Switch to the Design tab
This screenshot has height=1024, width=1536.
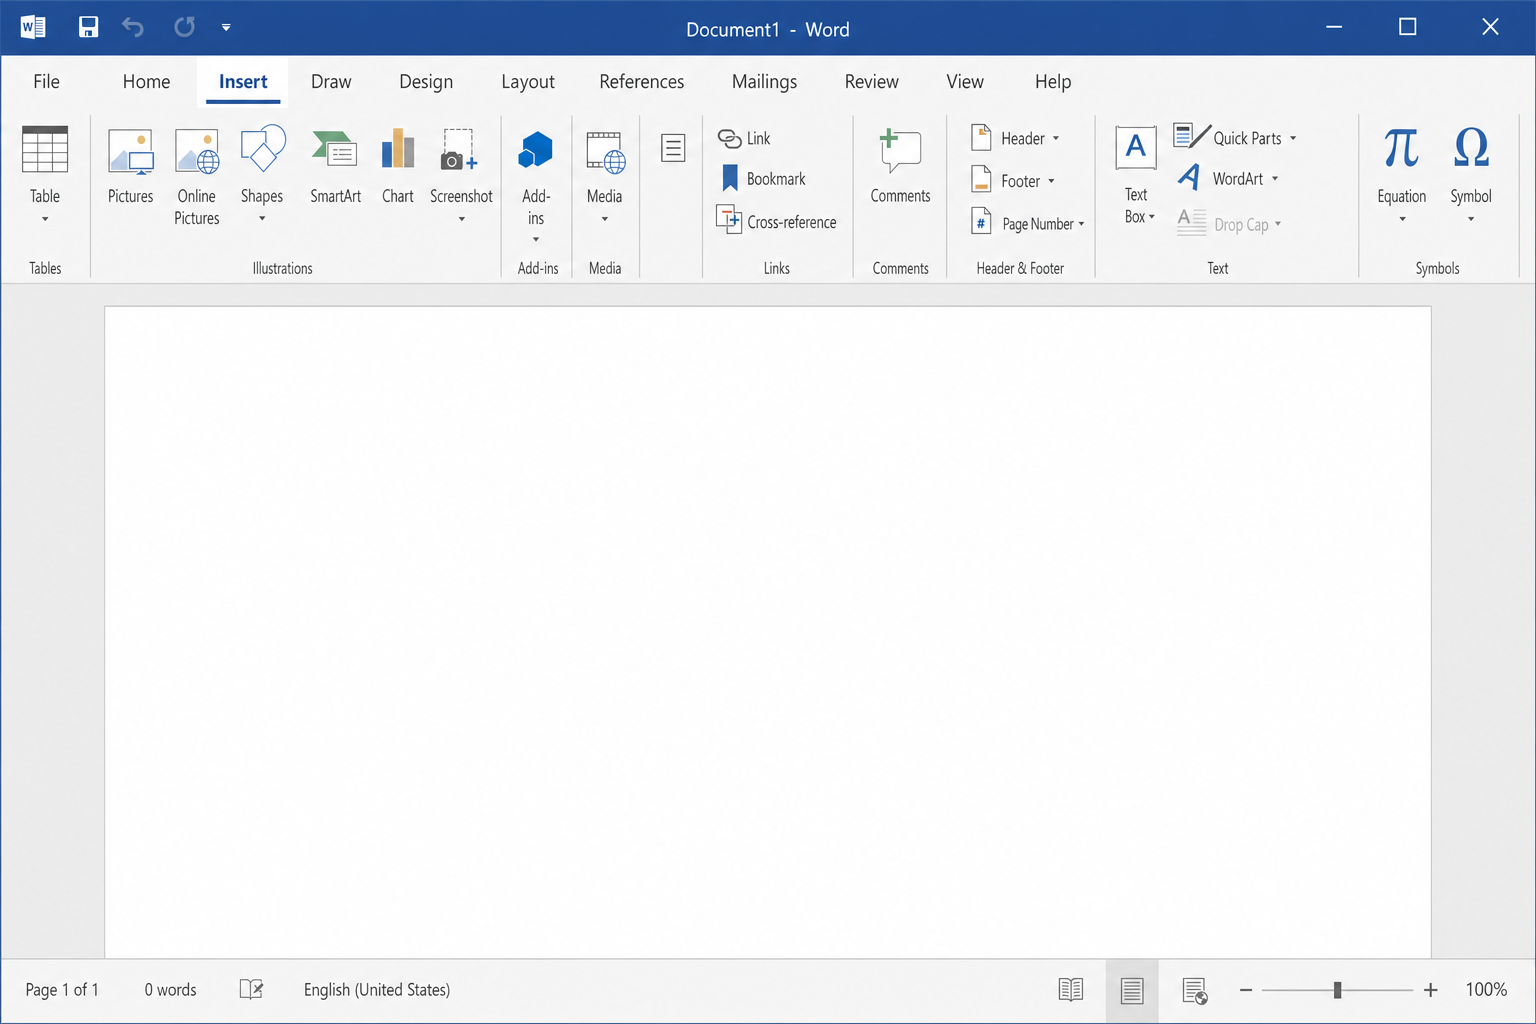(426, 82)
